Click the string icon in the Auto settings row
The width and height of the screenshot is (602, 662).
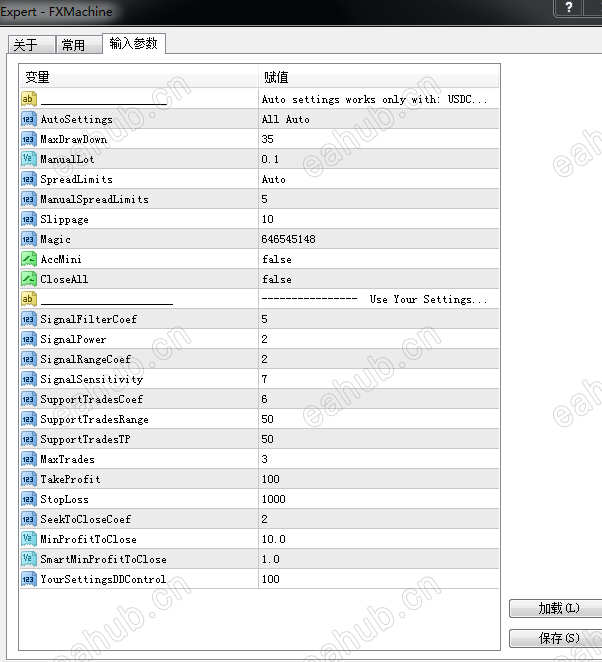coord(29,99)
